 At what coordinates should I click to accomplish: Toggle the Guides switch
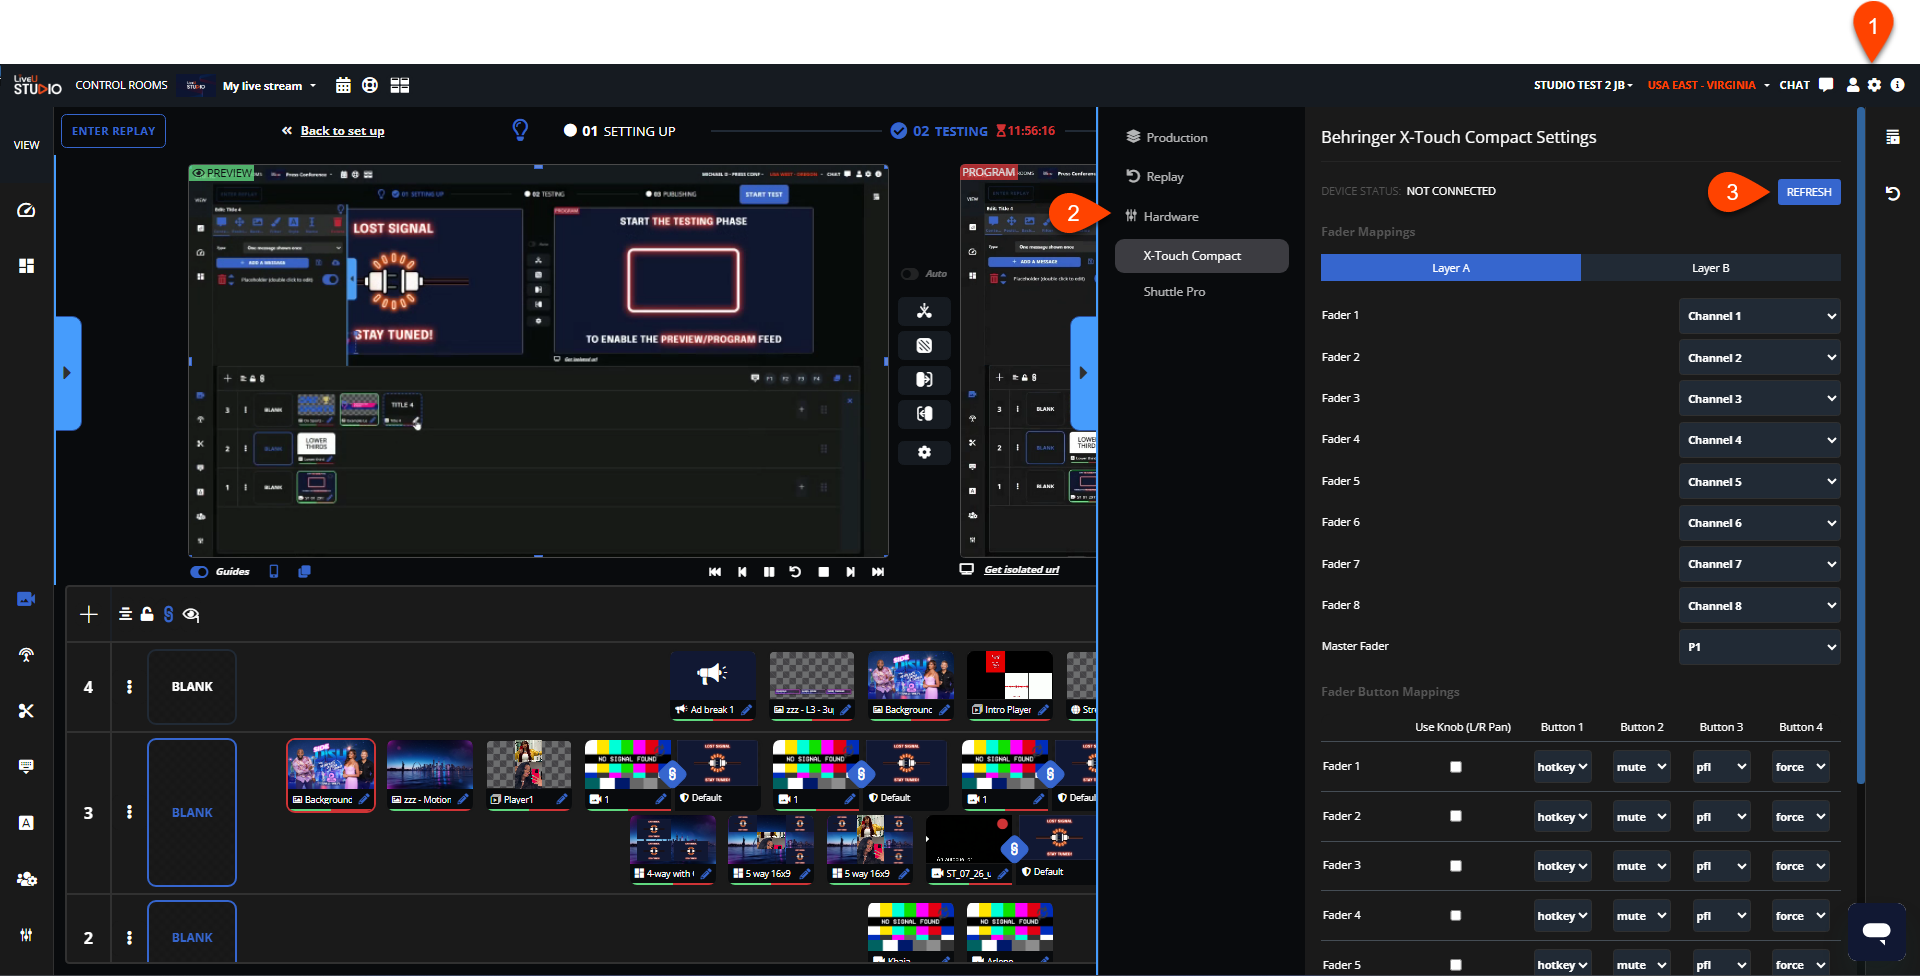200,572
